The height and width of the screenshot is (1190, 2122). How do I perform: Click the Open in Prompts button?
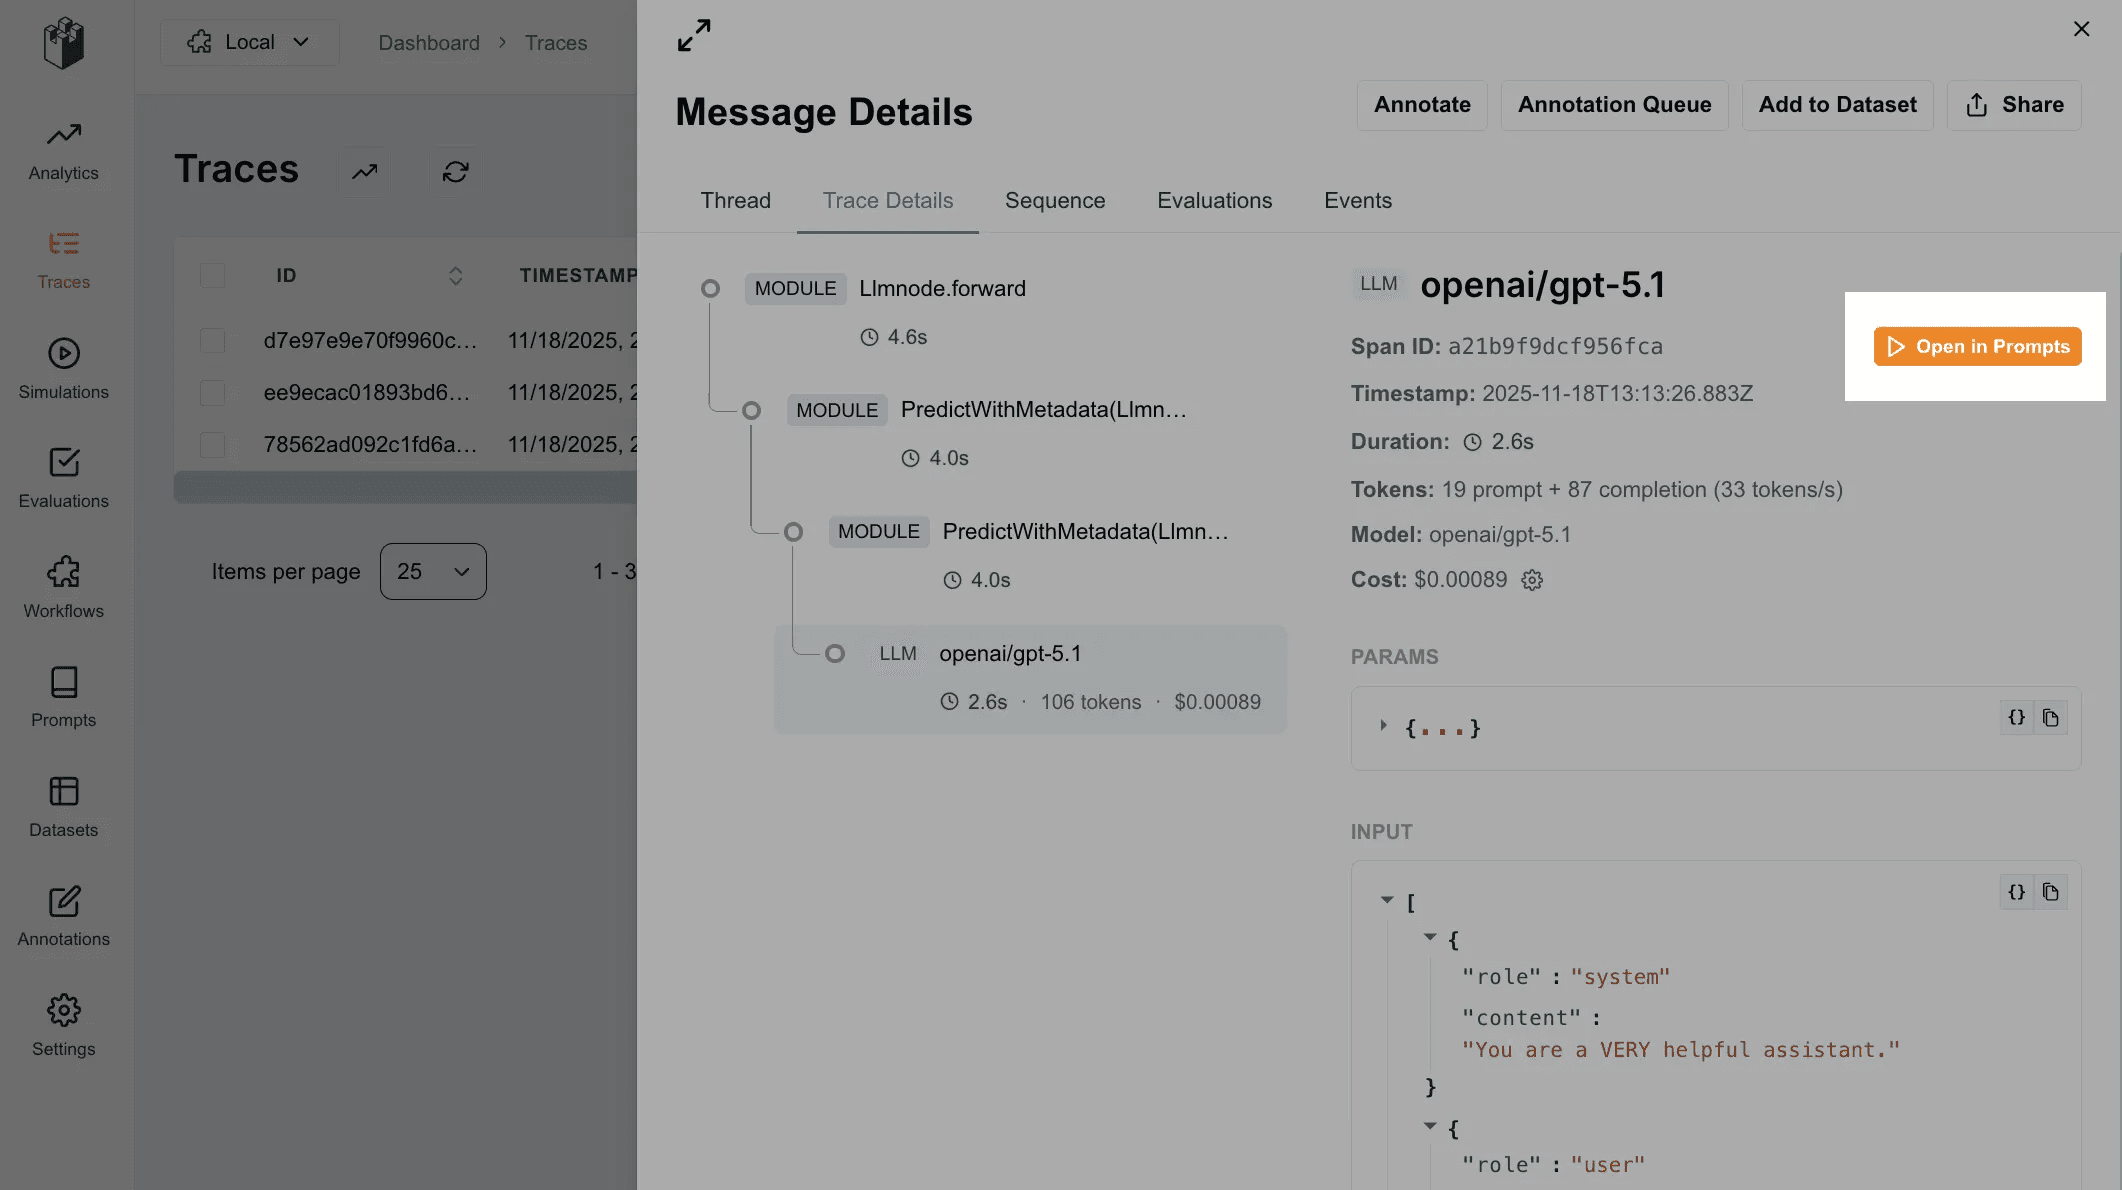click(x=1977, y=347)
